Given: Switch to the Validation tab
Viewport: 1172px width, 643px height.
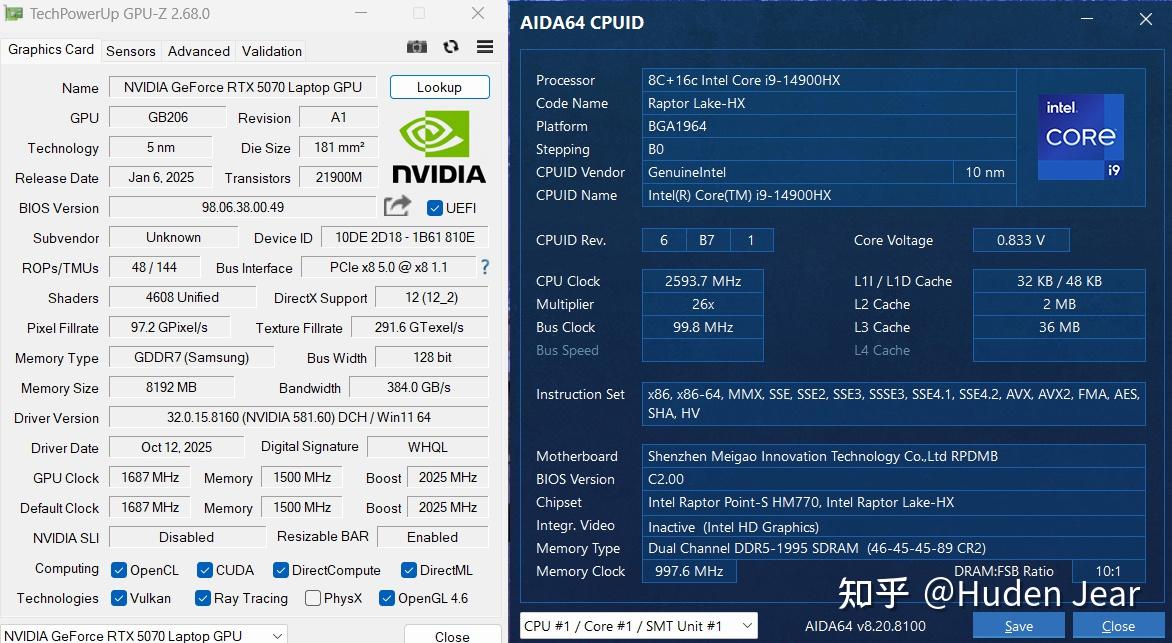Looking at the screenshot, I should [x=272, y=51].
